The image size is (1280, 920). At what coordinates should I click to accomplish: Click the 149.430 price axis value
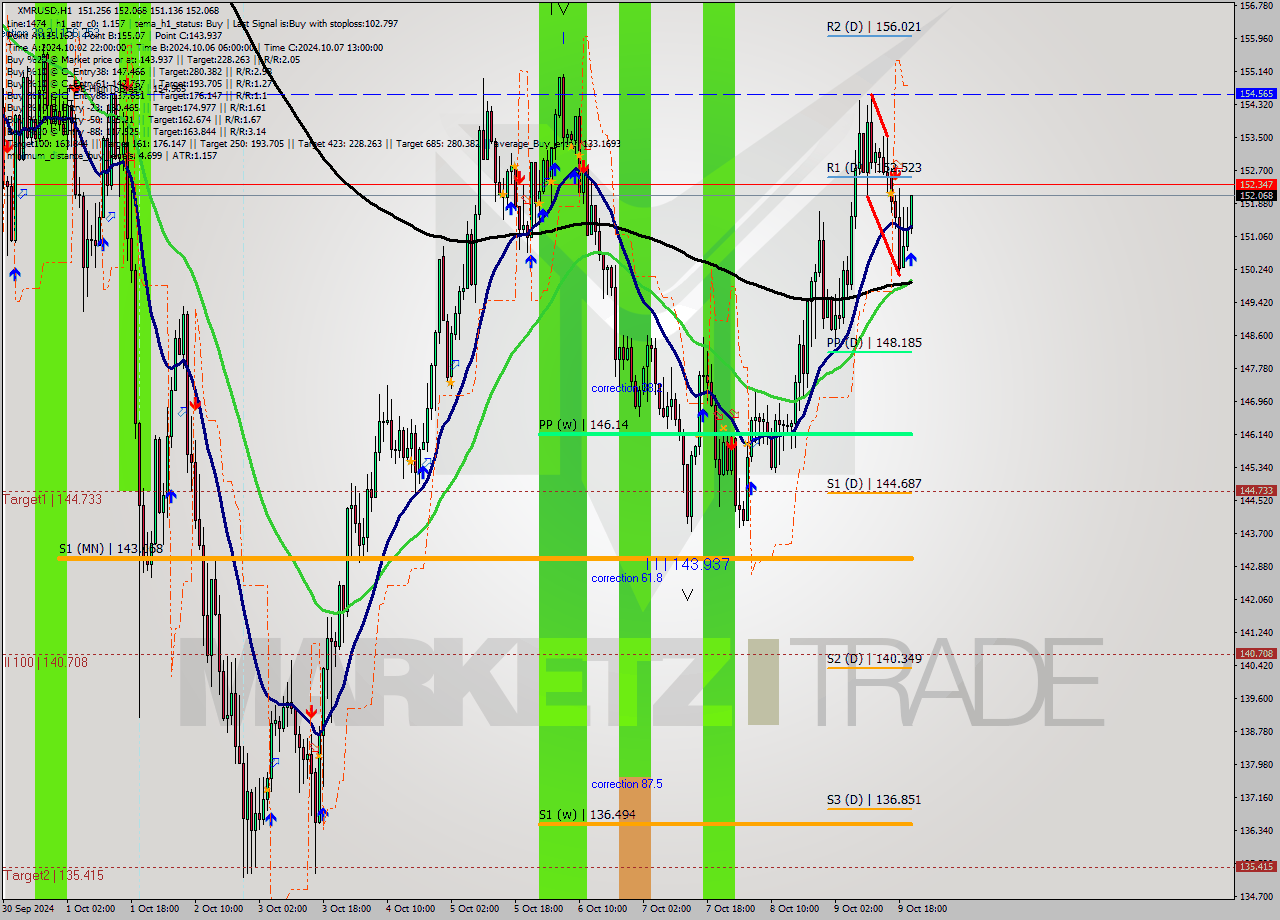pyautogui.click(x=1256, y=302)
